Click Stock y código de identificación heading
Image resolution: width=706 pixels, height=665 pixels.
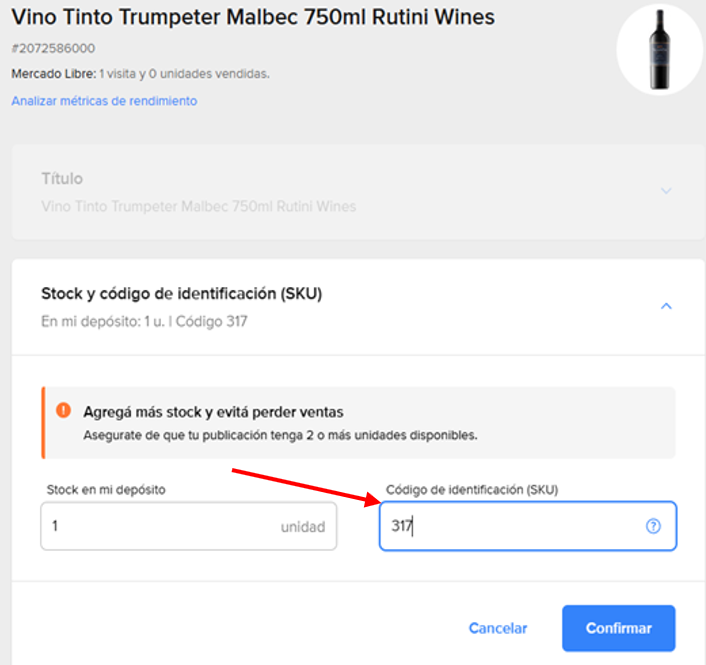coord(181,294)
